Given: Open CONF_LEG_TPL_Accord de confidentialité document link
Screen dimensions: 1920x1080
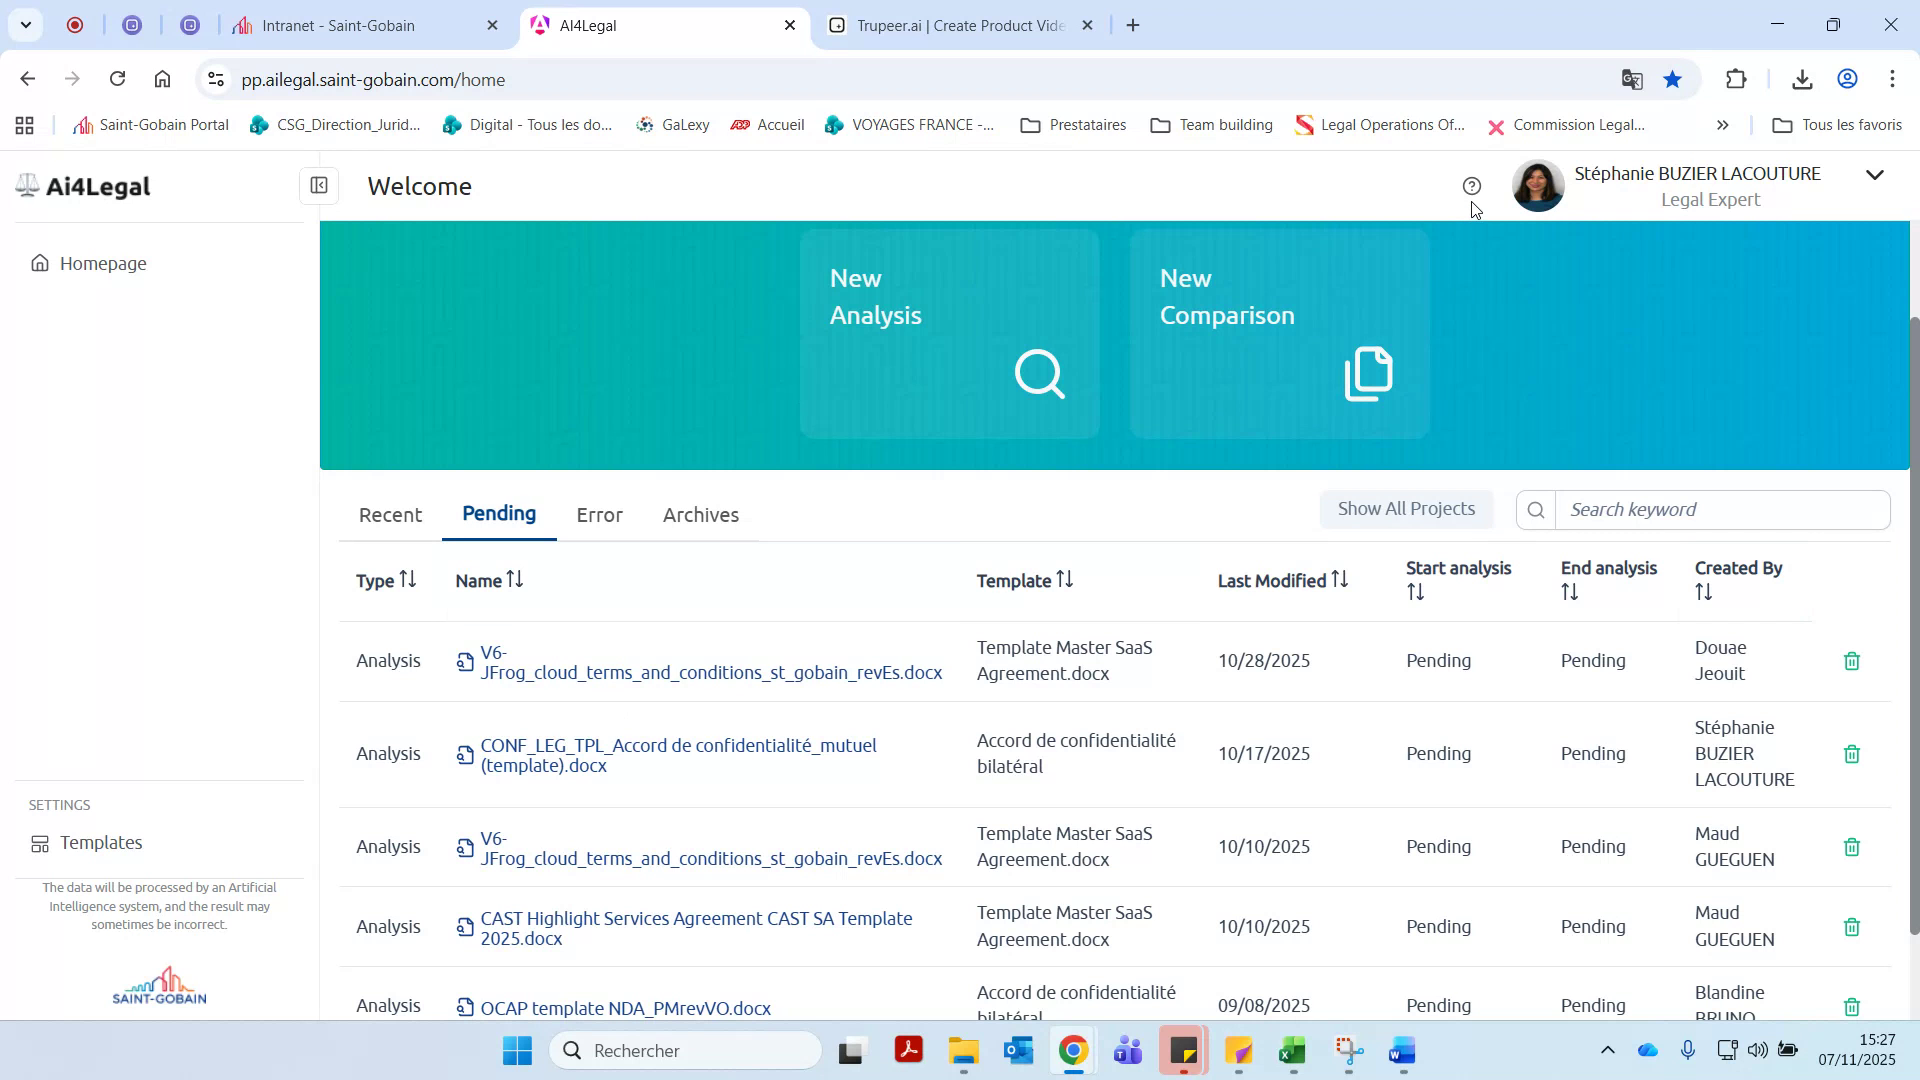Looking at the screenshot, I should [x=678, y=754].
